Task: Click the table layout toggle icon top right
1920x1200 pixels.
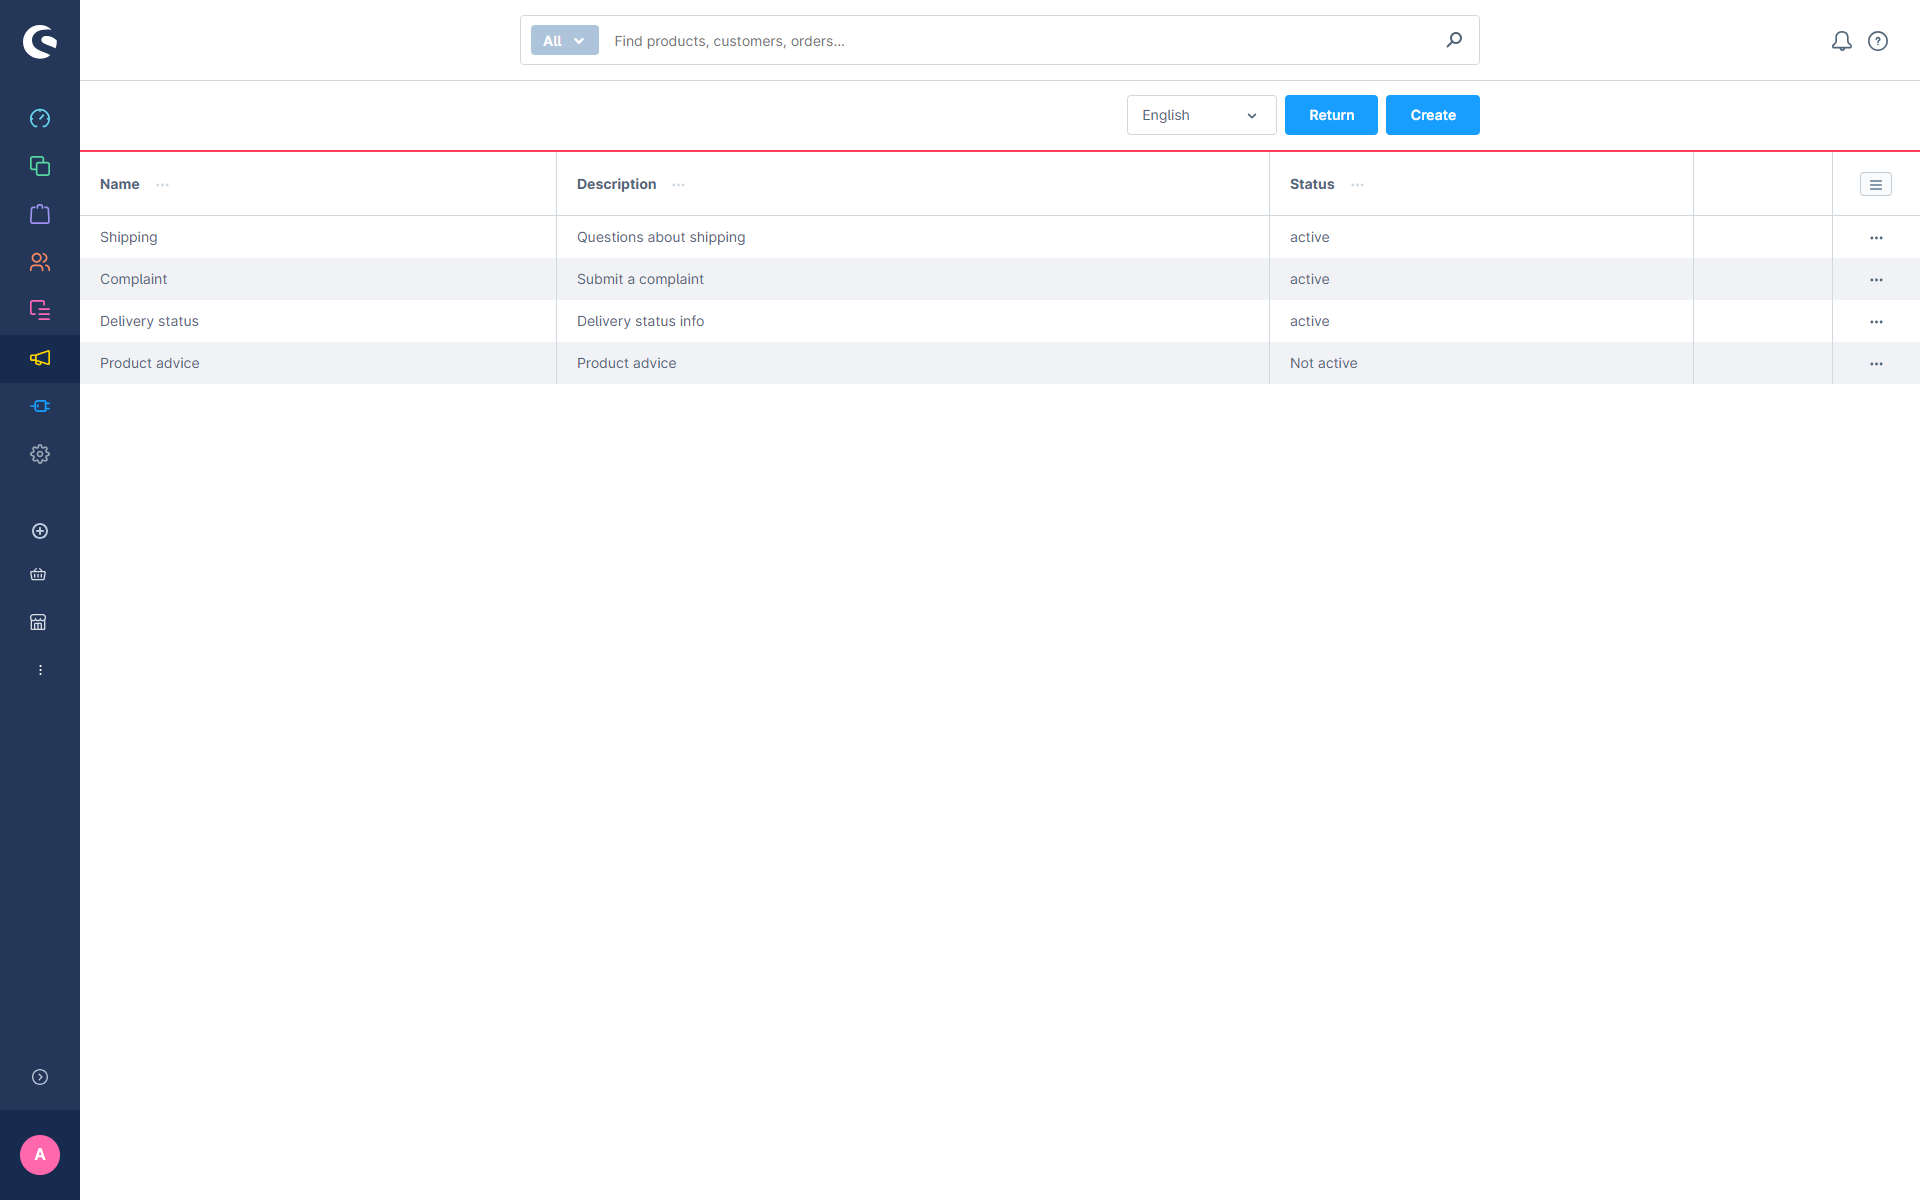Action: point(1876,184)
